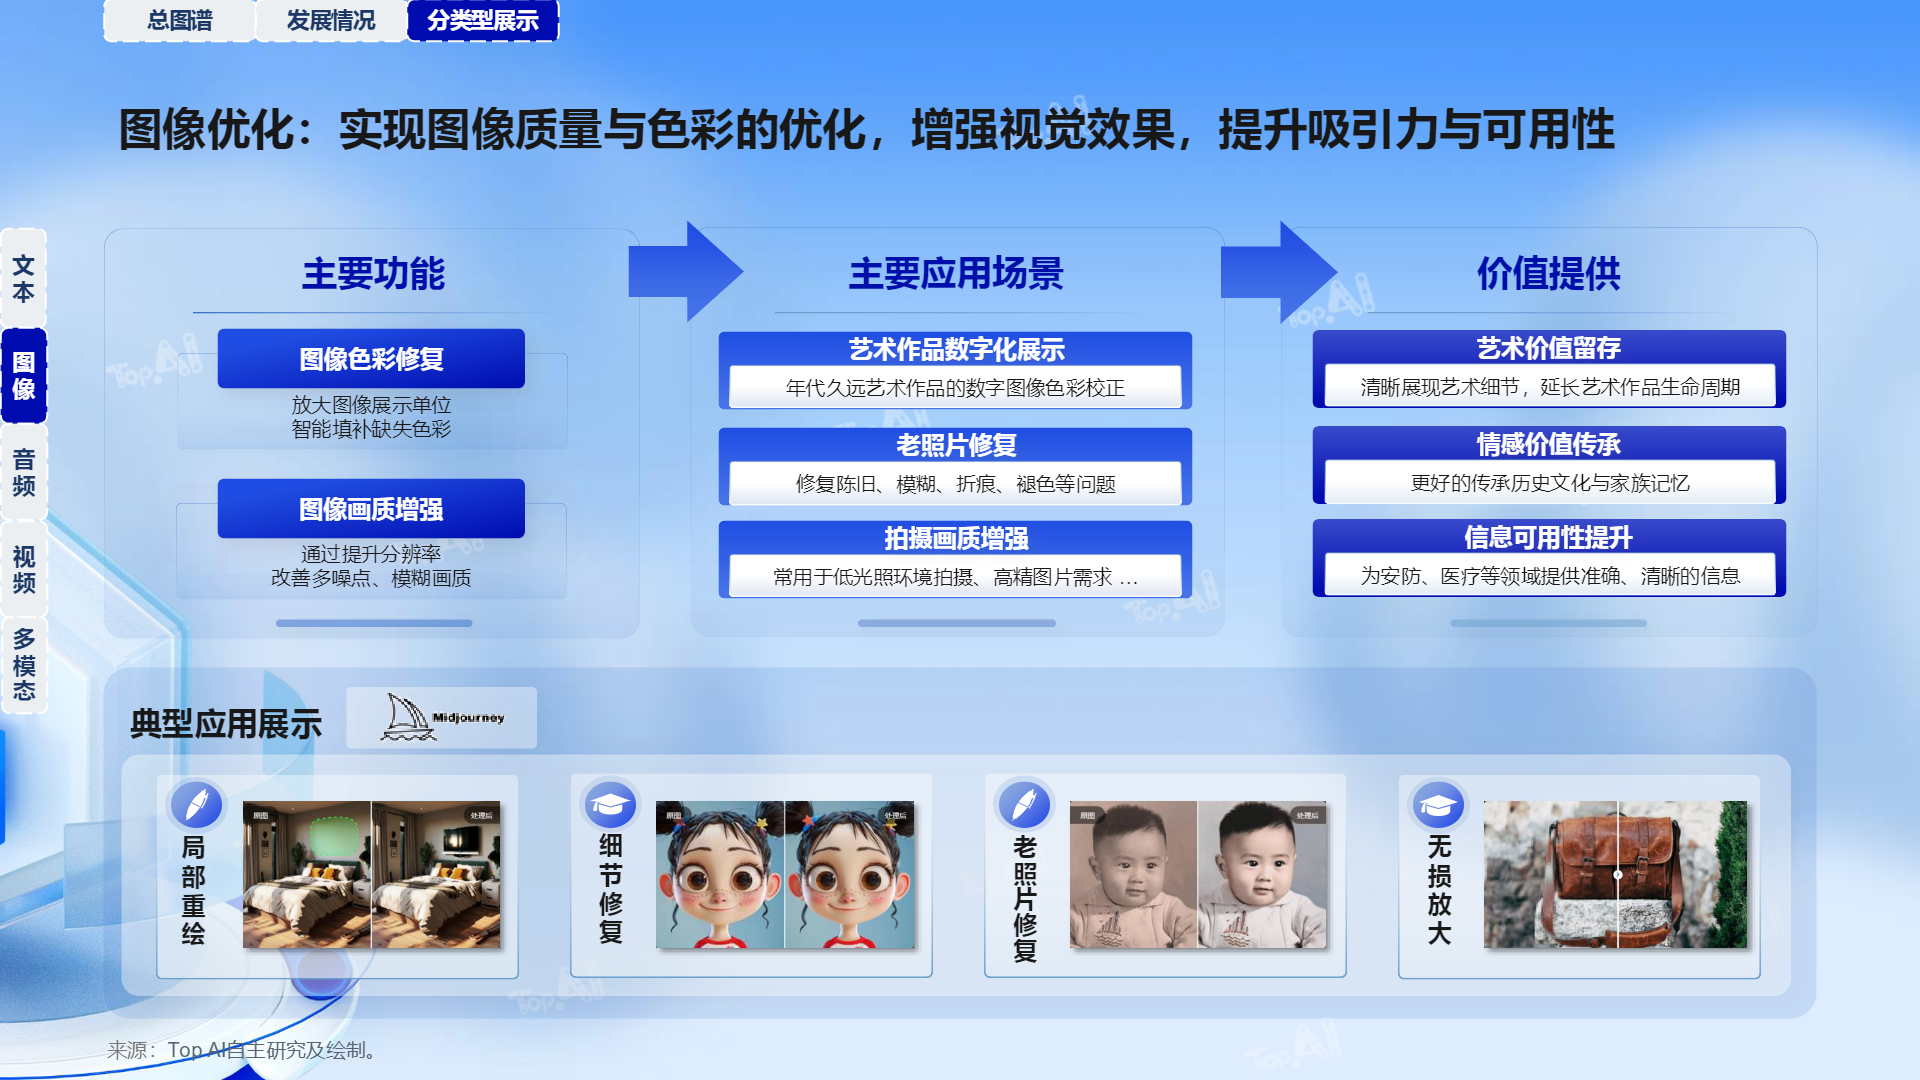Click text 清晰展现艺术细节，延长艺术作品生命周期
Screen dimensions: 1920x1080
click(x=1550, y=387)
